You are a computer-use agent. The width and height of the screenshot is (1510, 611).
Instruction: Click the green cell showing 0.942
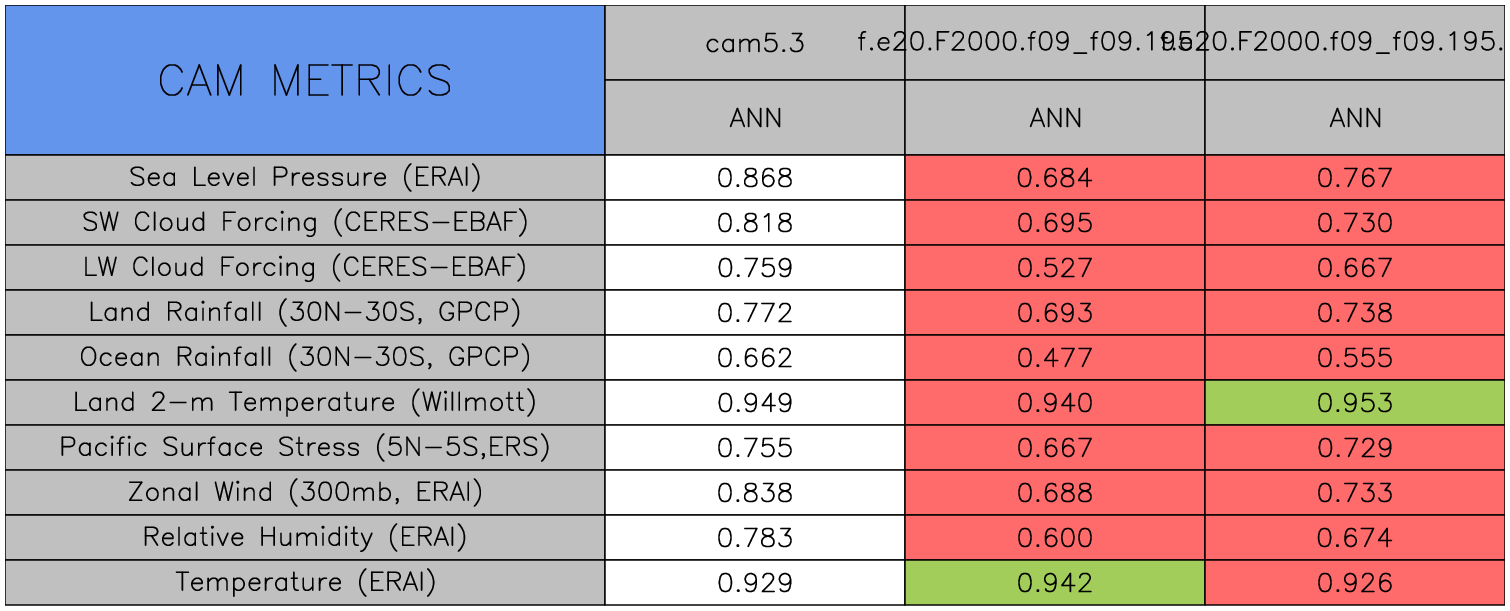[x=1055, y=583]
